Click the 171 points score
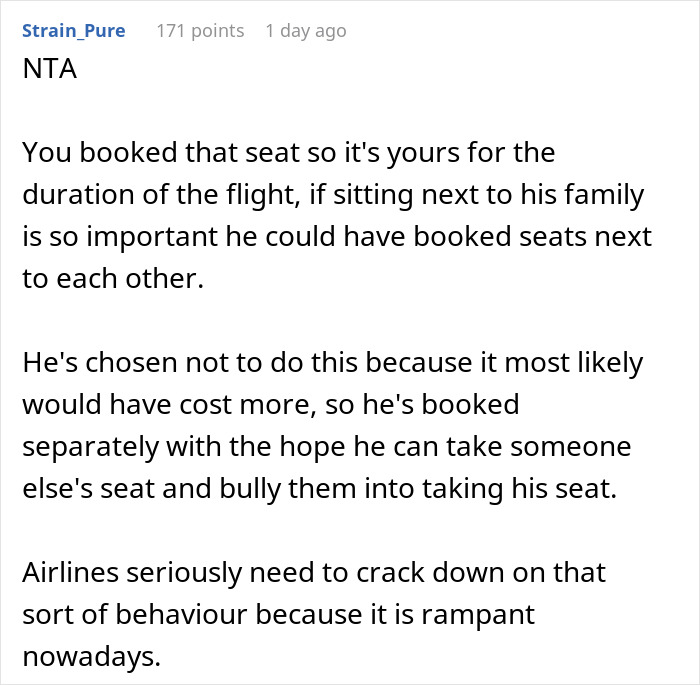700x685 pixels. (200, 31)
